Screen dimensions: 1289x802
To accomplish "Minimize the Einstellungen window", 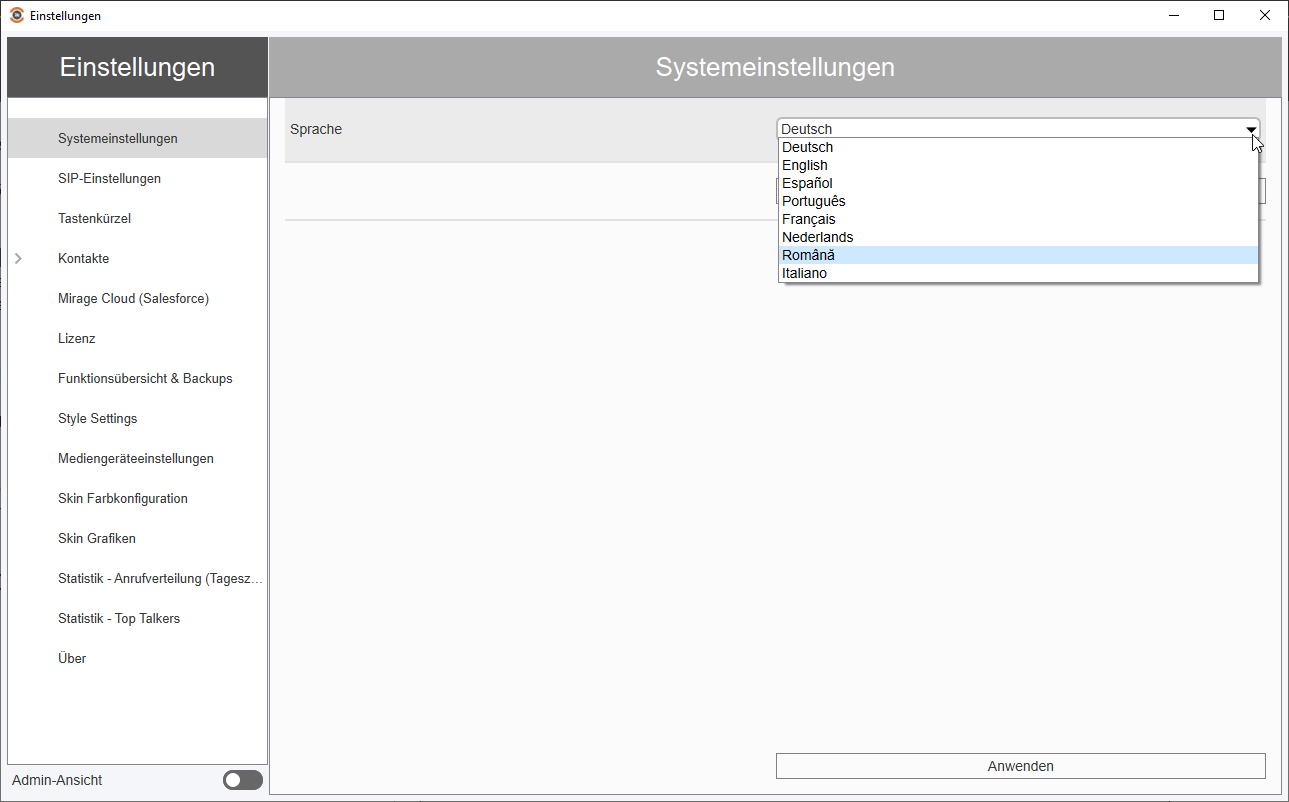I will 1173,15.
